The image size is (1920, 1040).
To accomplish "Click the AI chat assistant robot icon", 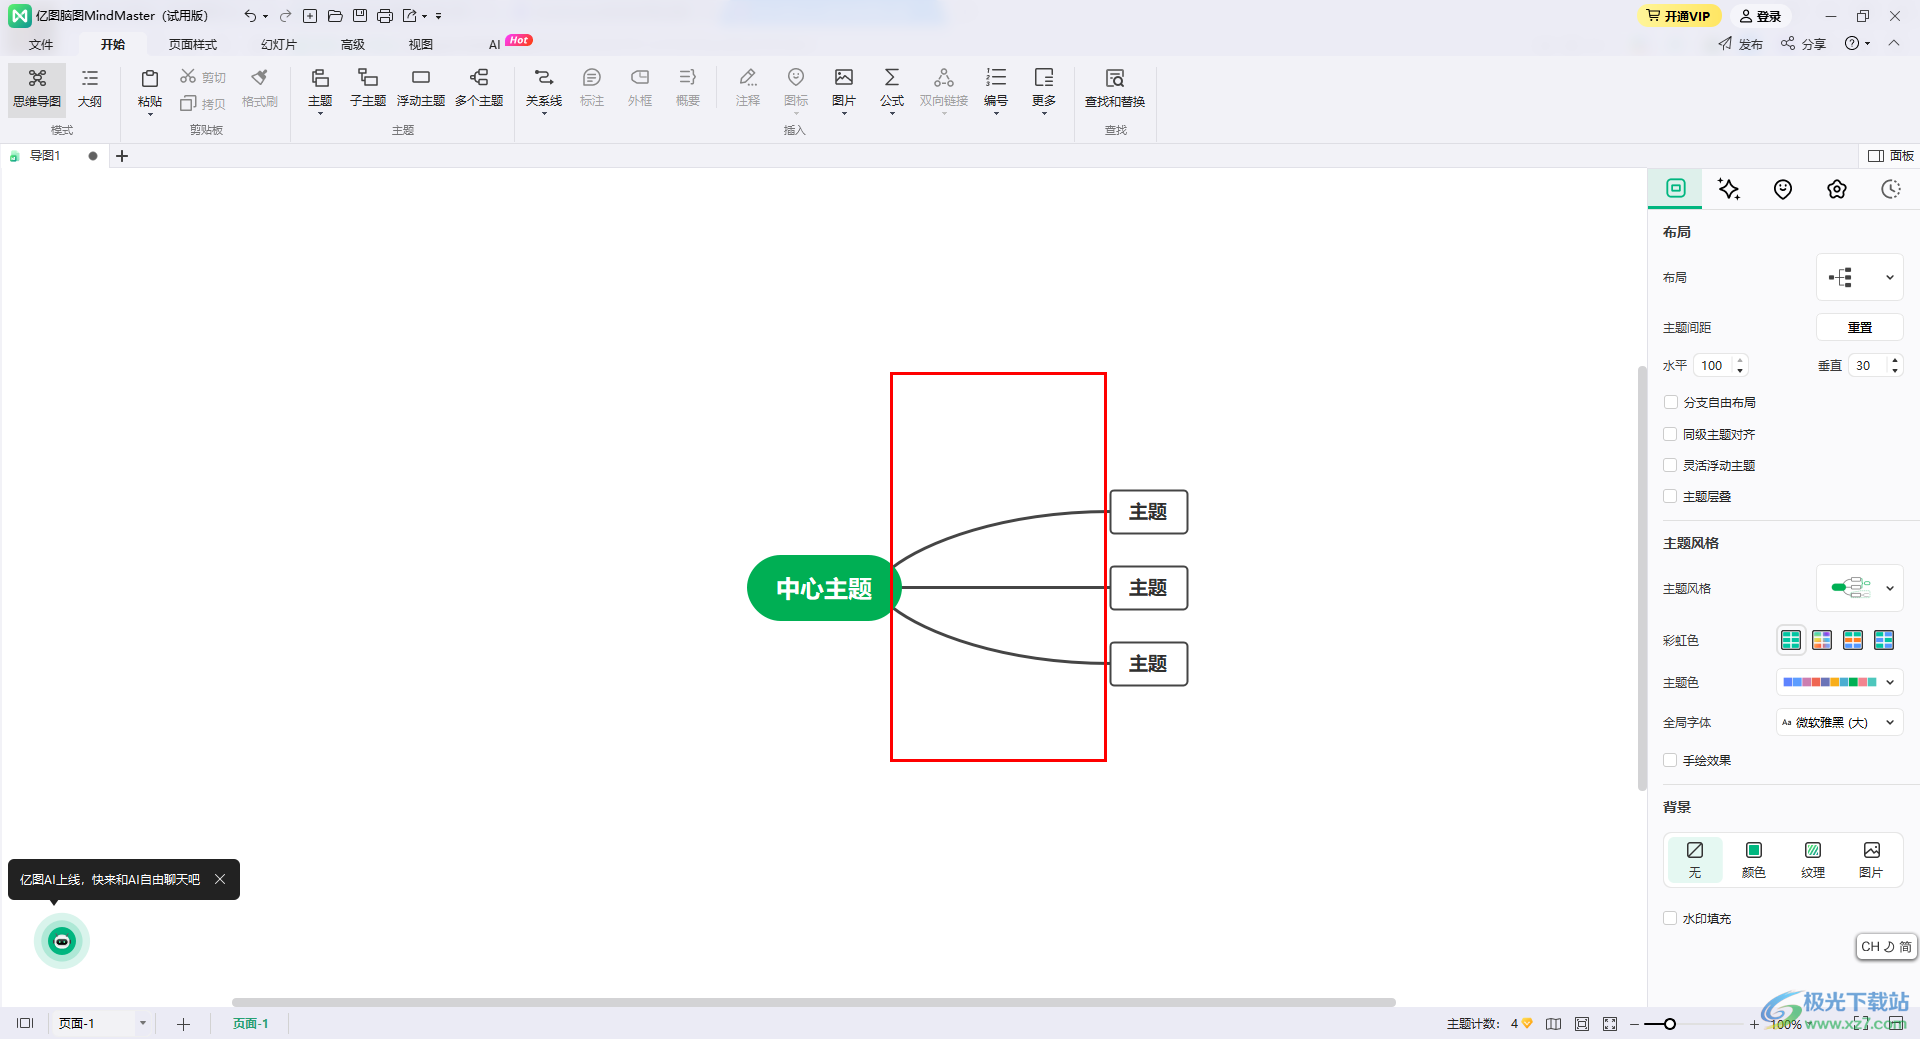I will click(x=62, y=941).
